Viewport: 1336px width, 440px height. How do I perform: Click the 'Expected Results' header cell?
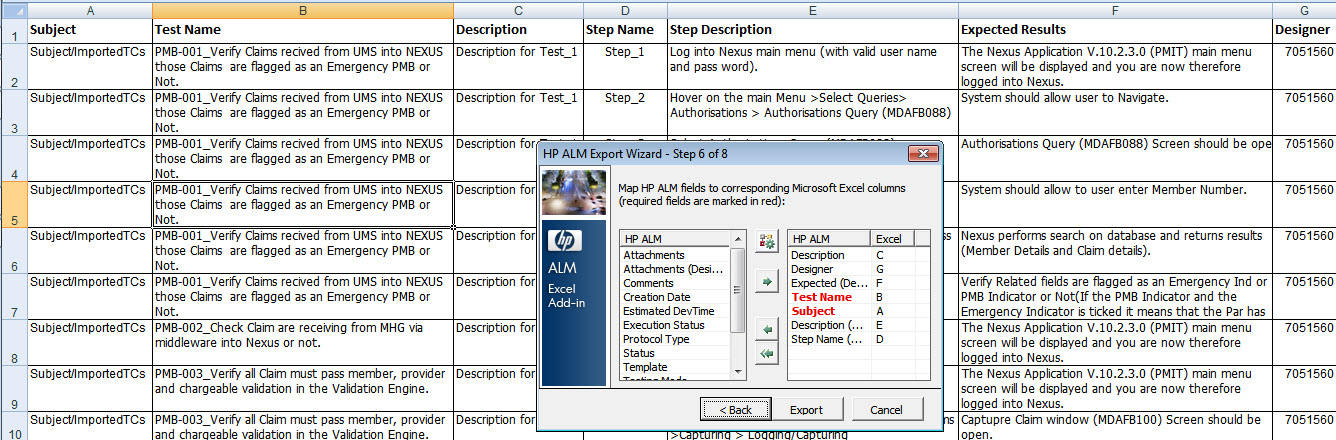[x=1115, y=30]
